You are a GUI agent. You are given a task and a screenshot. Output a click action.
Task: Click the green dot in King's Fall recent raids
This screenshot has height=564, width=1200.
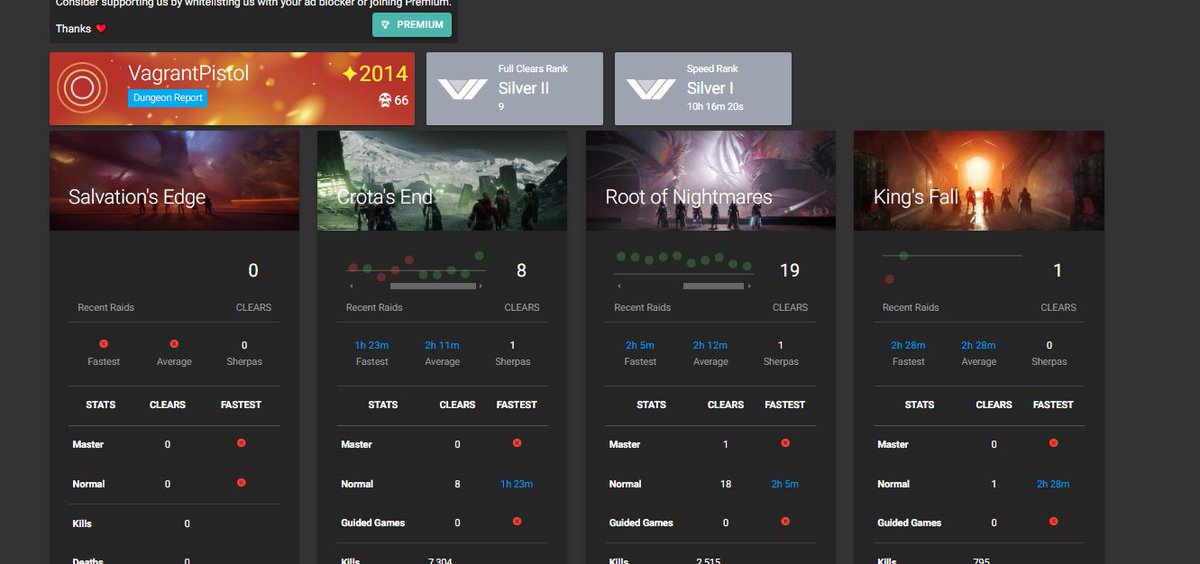(903, 256)
